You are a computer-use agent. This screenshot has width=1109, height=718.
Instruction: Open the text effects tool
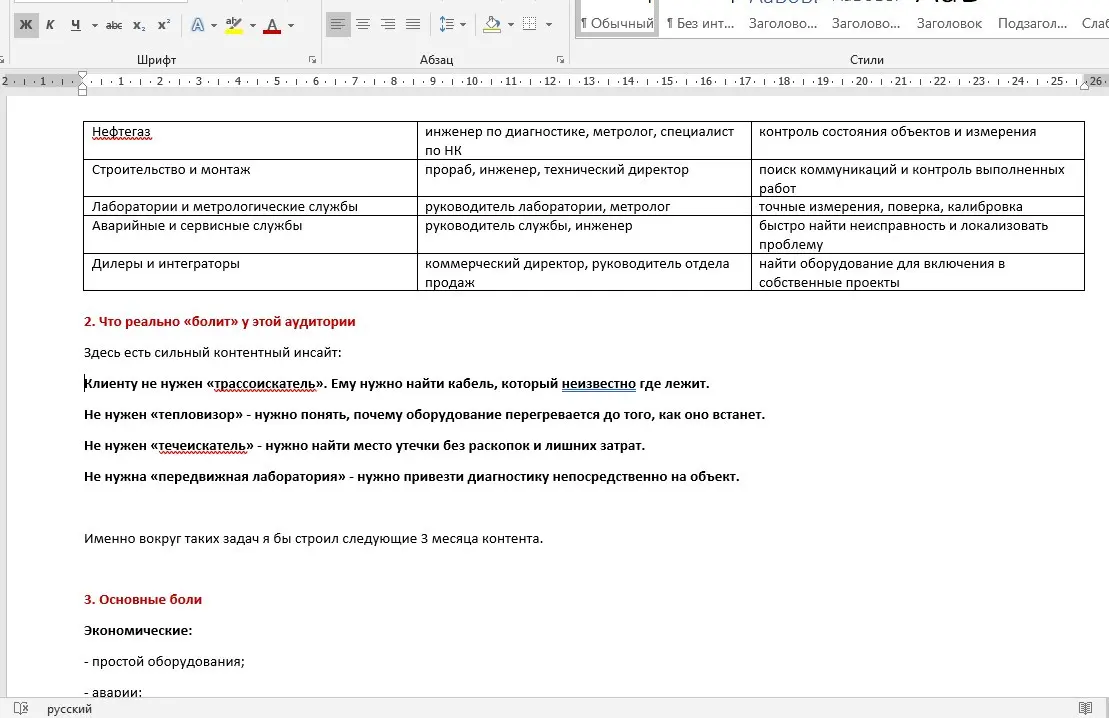point(198,25)
